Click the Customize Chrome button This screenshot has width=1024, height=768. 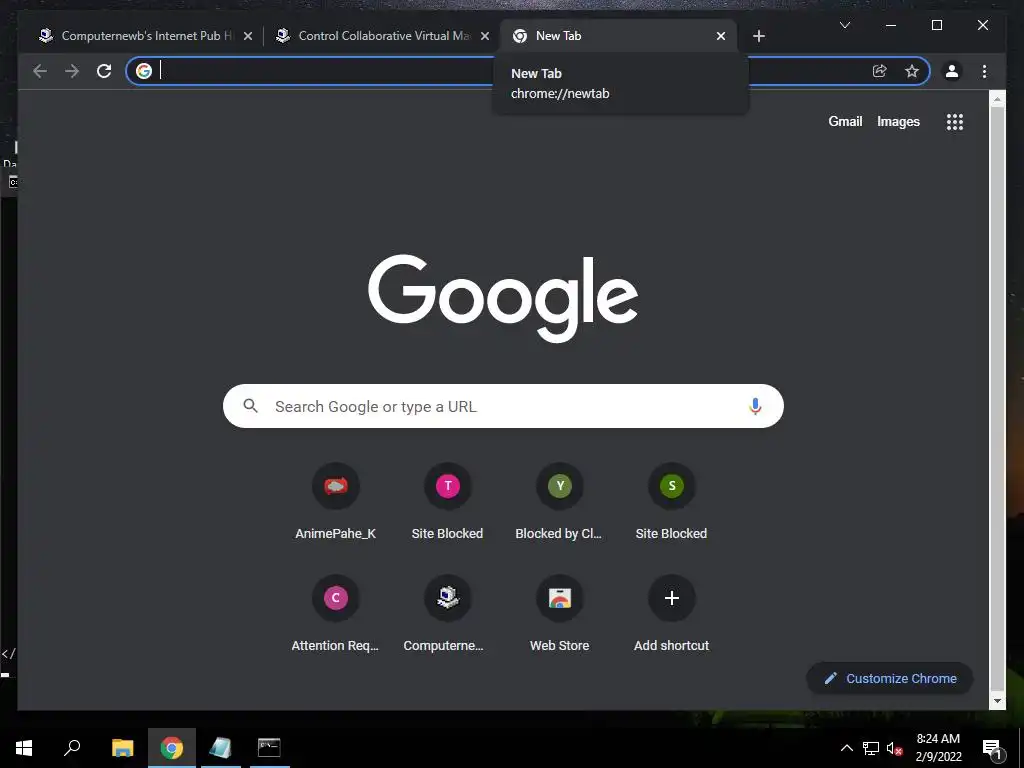[890, 679]
